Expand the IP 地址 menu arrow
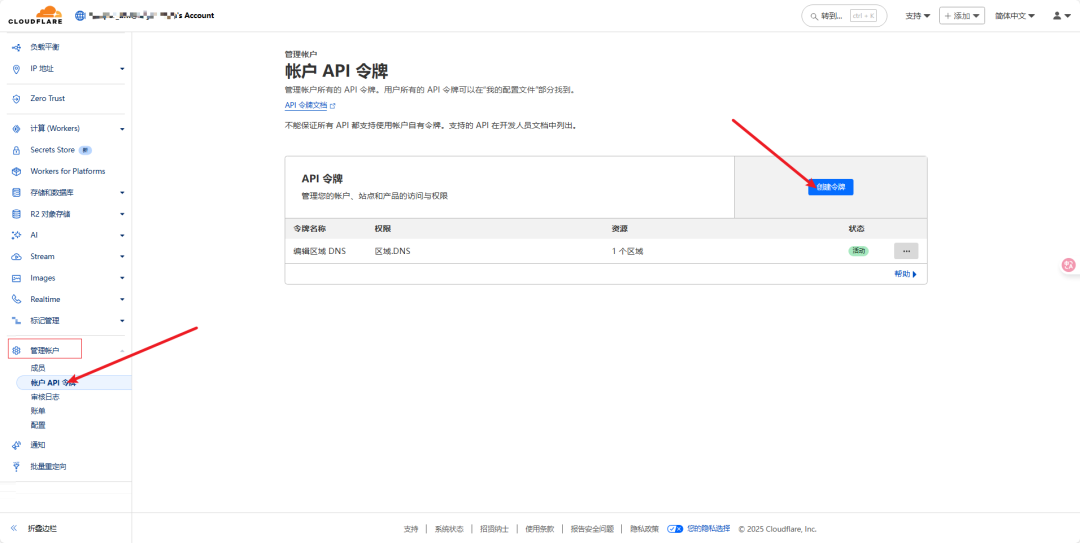 pyautogui.click(x=122, y=69)
